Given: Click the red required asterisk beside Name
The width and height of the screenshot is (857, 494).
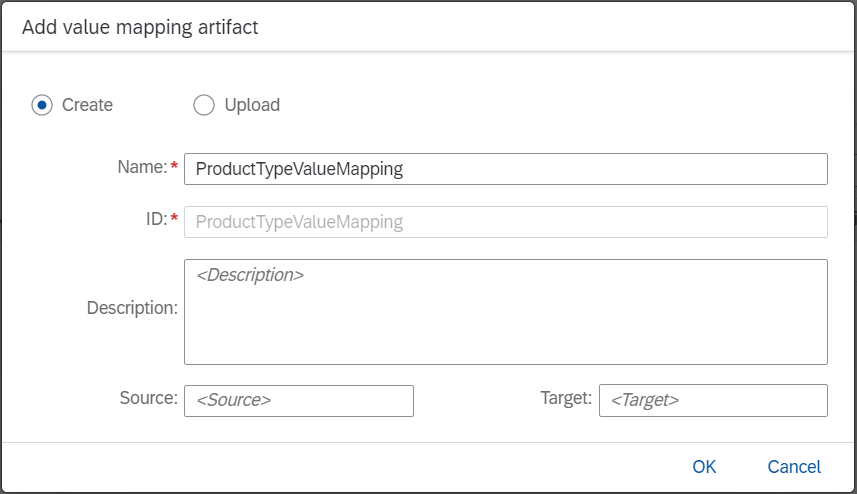Looking at the screenshot, I should point(174,165).
